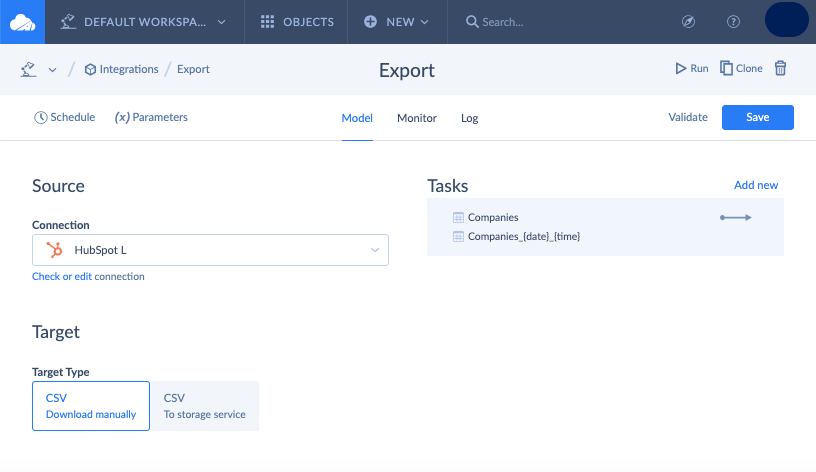Open the help question mark icon

click(733, 22)
